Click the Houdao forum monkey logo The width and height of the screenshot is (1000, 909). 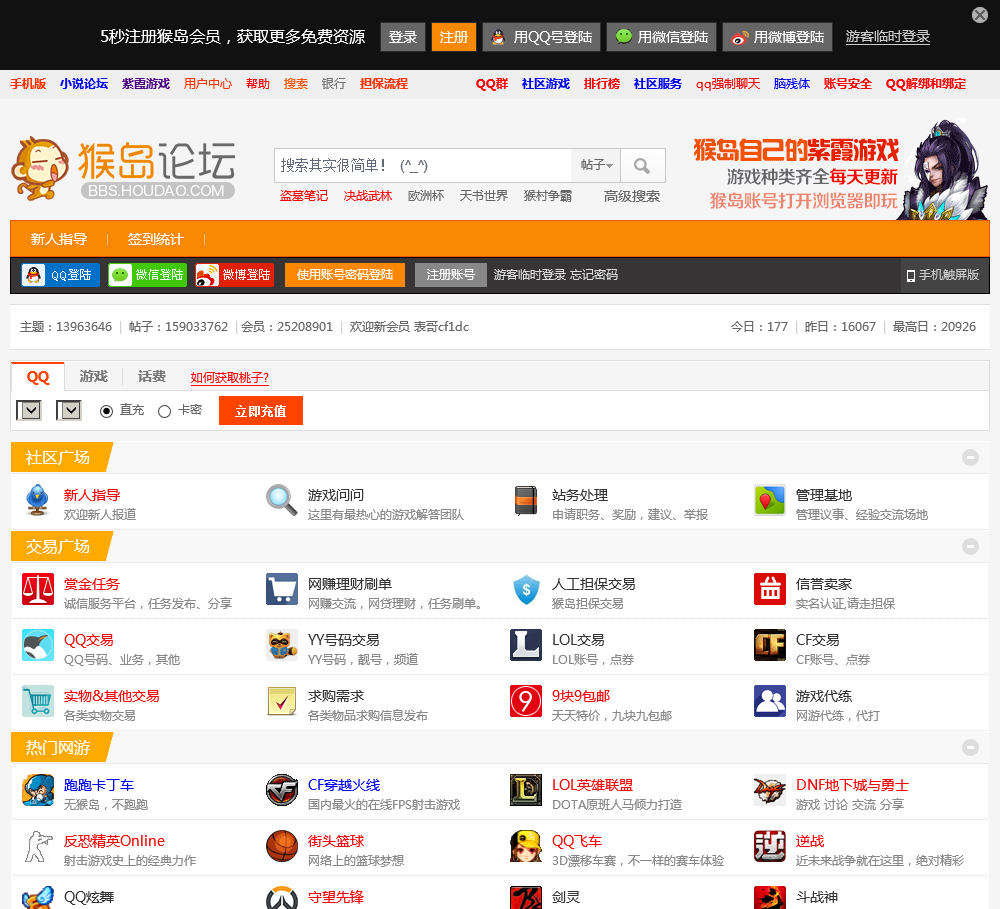pyautogui.click(x=123, y=168)
